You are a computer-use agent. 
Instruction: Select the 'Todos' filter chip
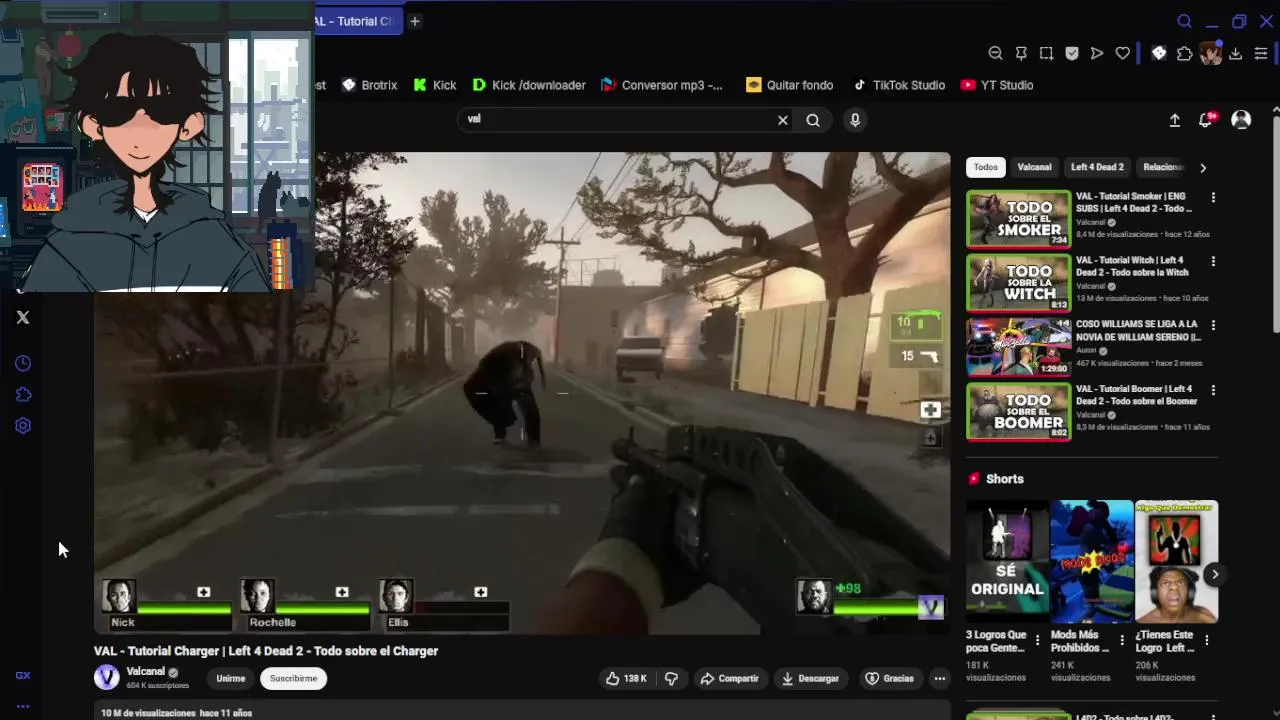tap(986, 167)
